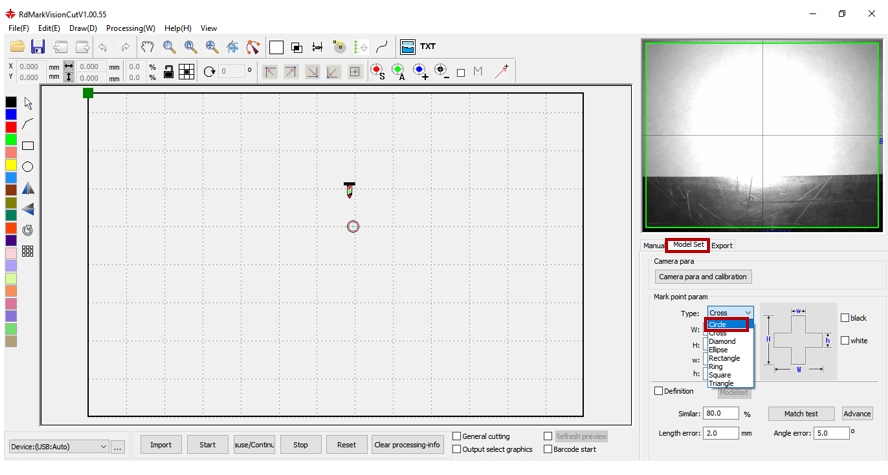Click the measure distance toolbar icon
The width and height of the screenshot is (888, 475).
click(318, 47)
